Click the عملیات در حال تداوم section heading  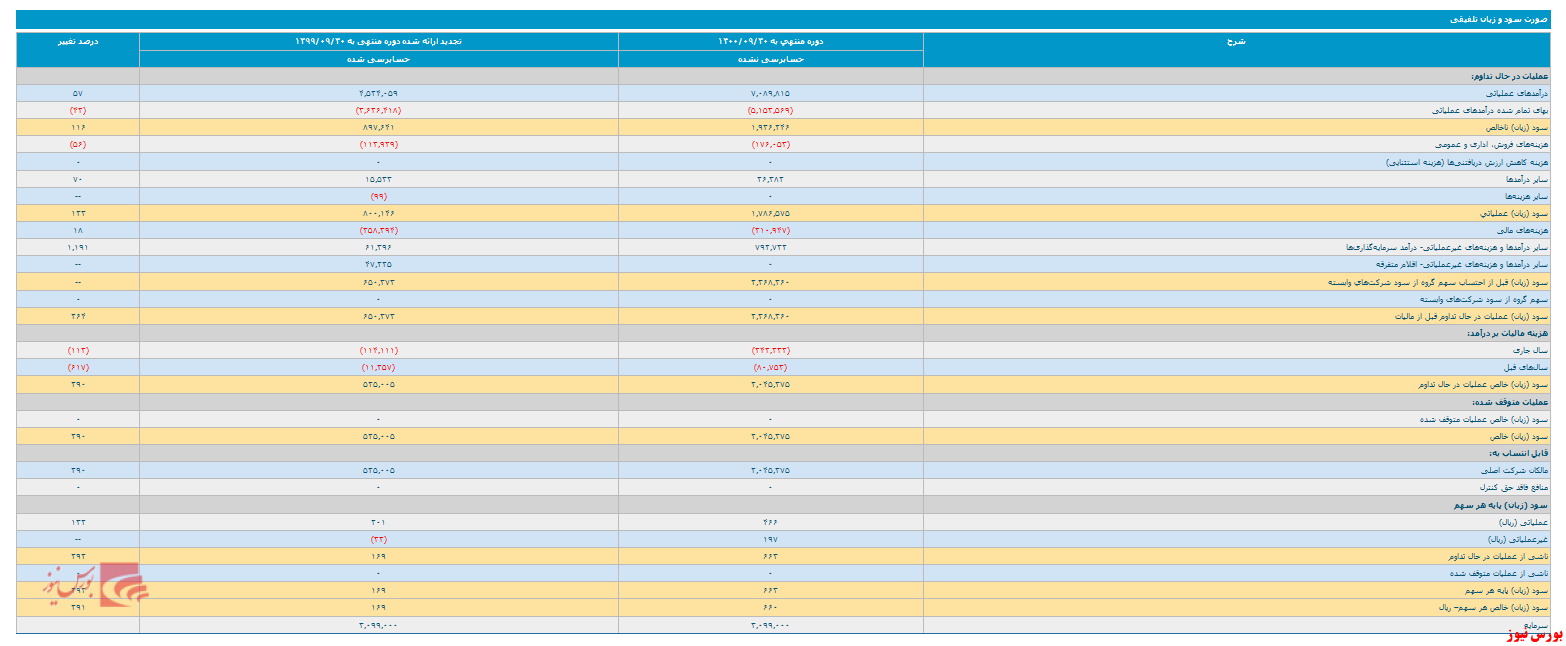[x=1509, y=76]
